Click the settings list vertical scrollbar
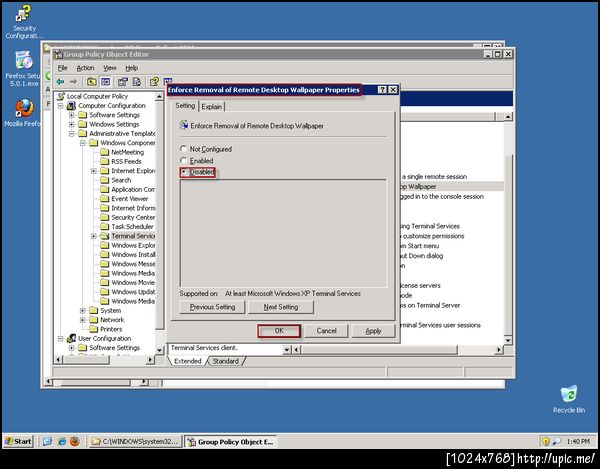This screenshot has height=469, width=600. coord(508,228)
